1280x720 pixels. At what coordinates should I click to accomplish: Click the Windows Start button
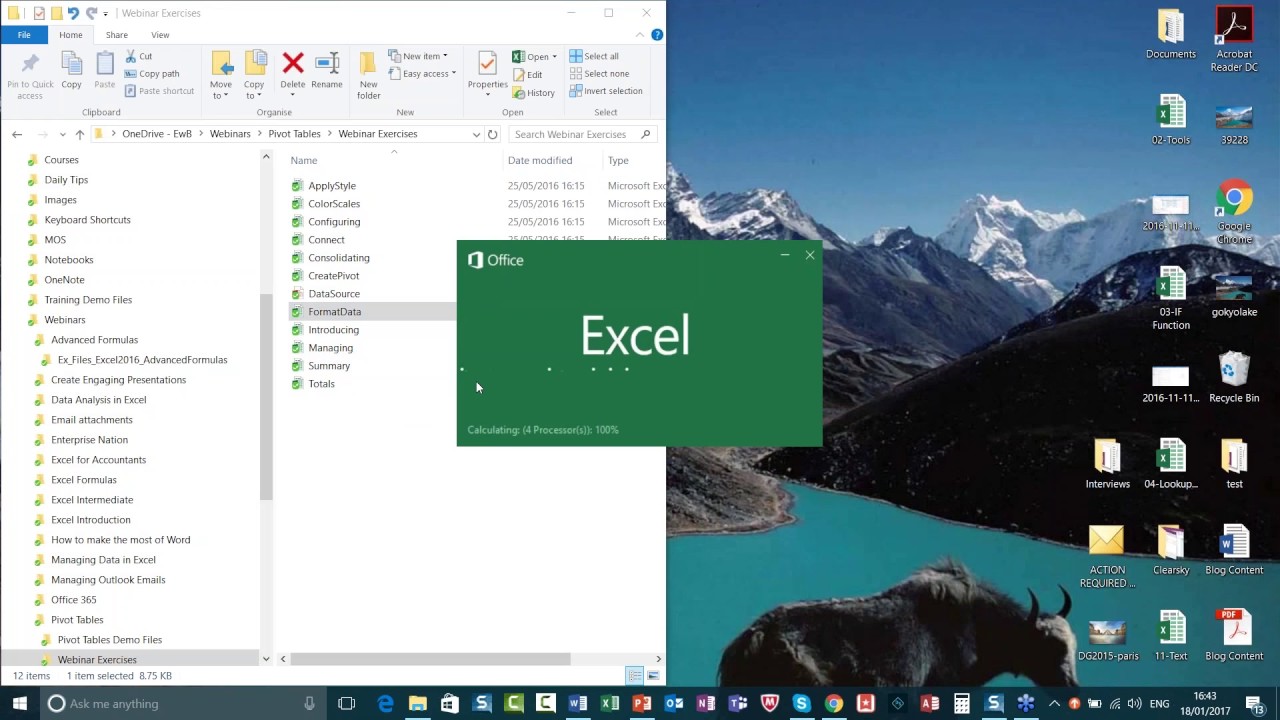pos(20,703)
